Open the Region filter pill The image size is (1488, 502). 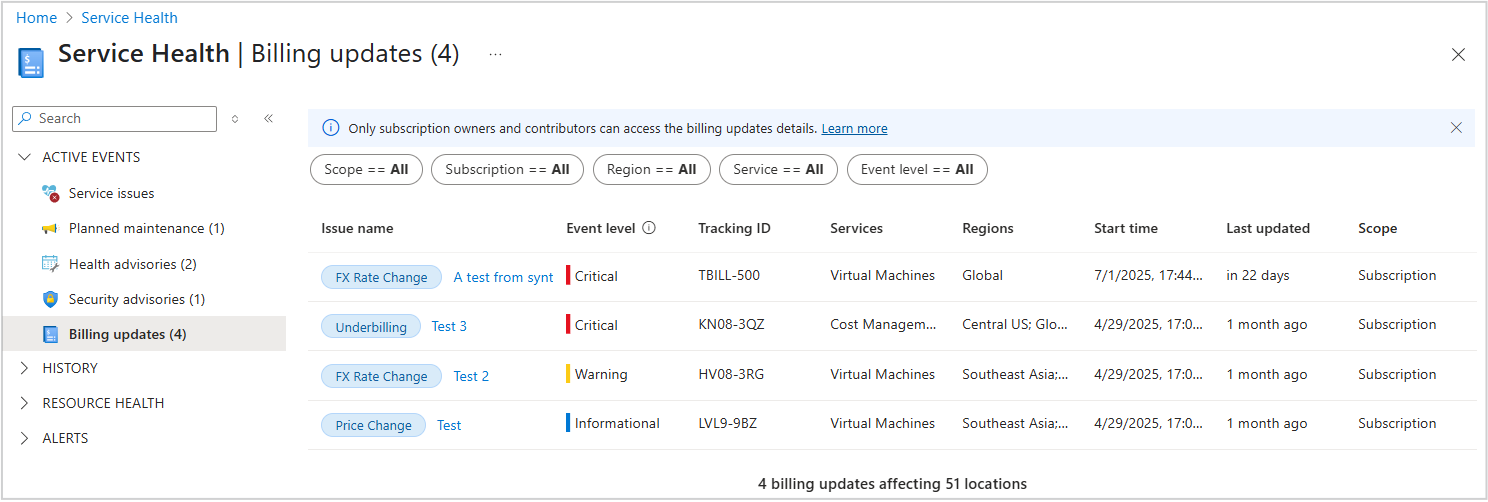click(651, 170)
